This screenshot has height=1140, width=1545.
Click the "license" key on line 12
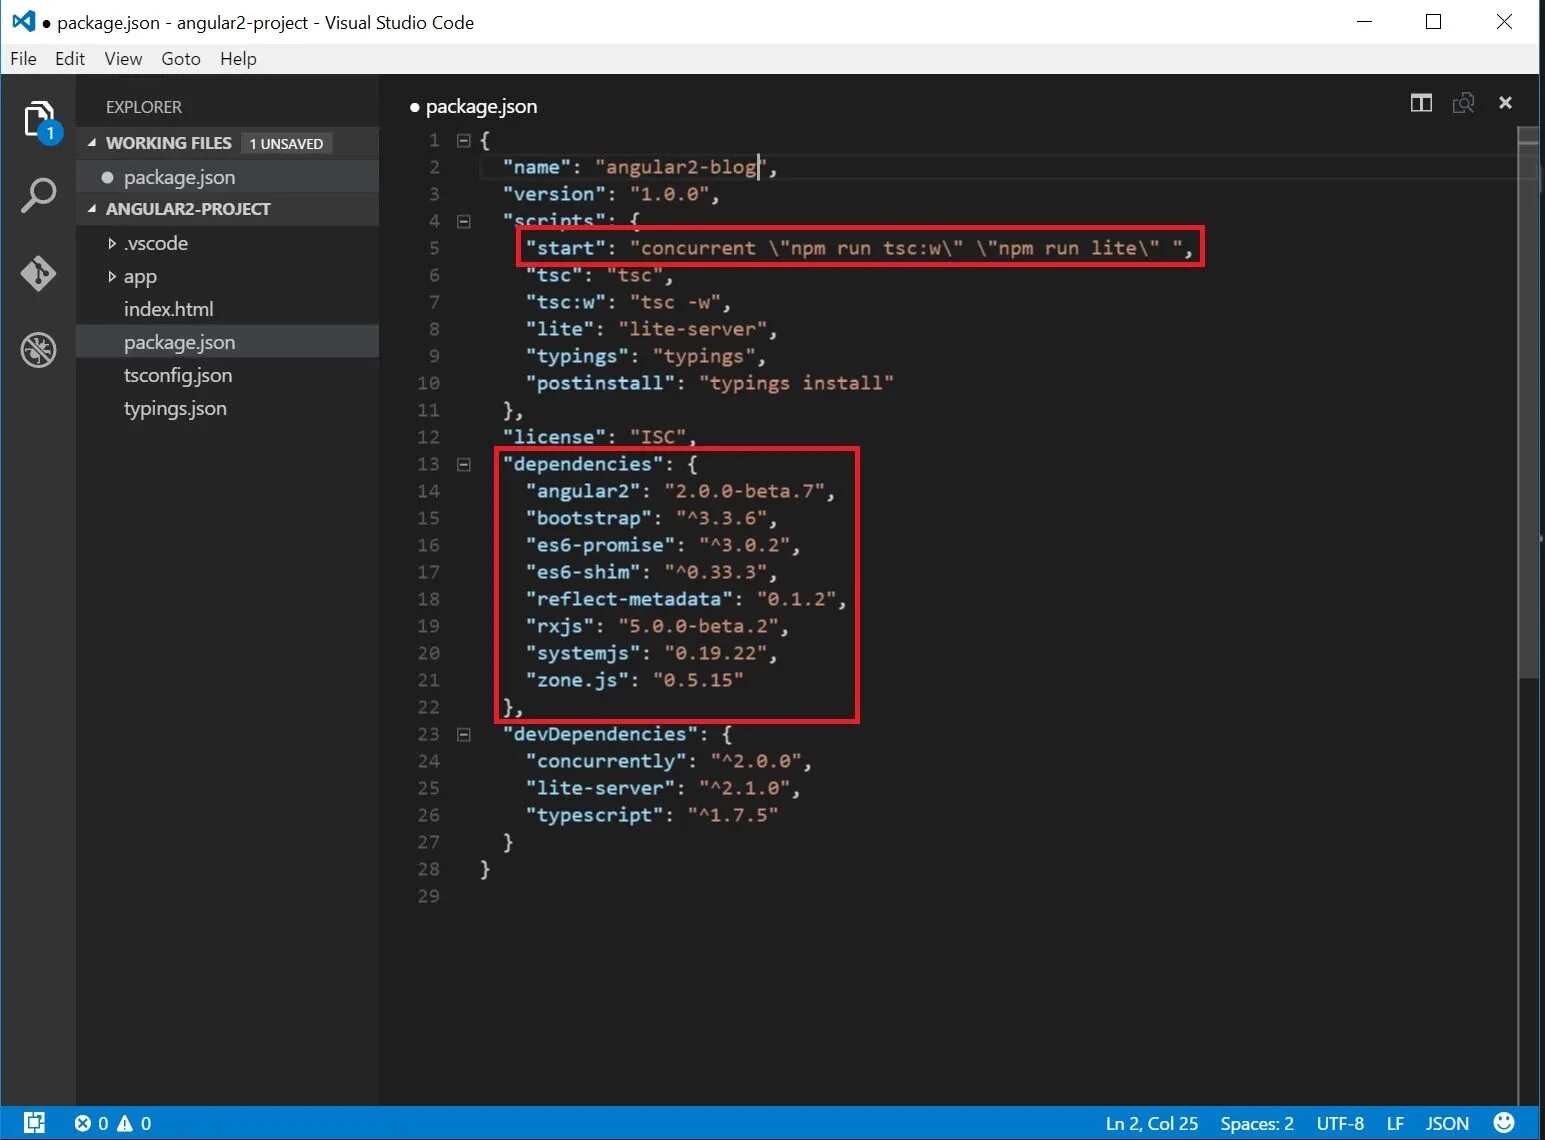click(554, 437)
